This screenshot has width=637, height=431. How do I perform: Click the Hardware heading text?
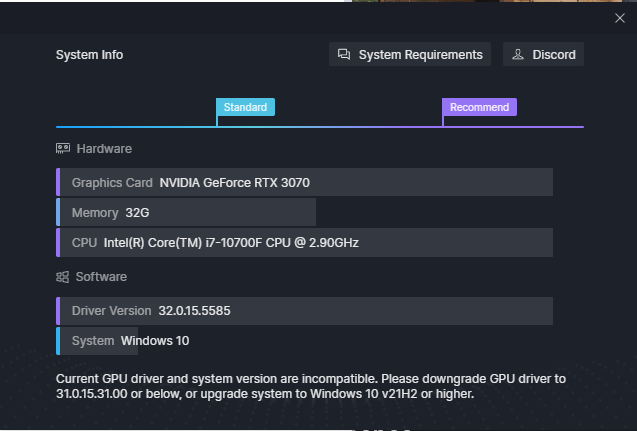(x=104, y=149)
